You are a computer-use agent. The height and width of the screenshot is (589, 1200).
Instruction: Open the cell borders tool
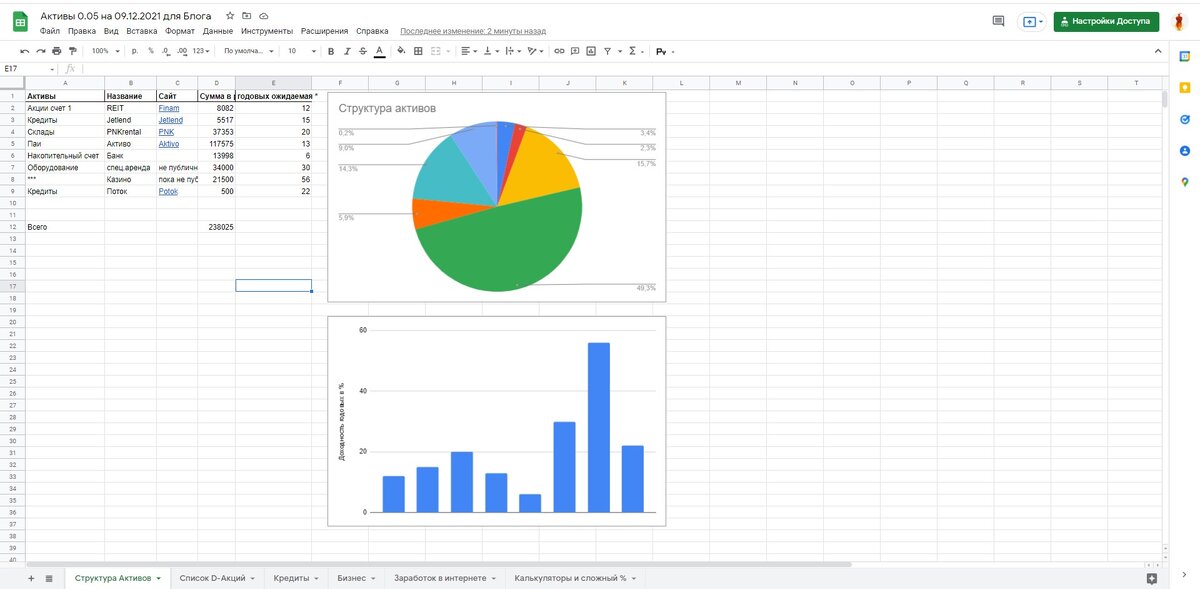click(x=418, y=51)
